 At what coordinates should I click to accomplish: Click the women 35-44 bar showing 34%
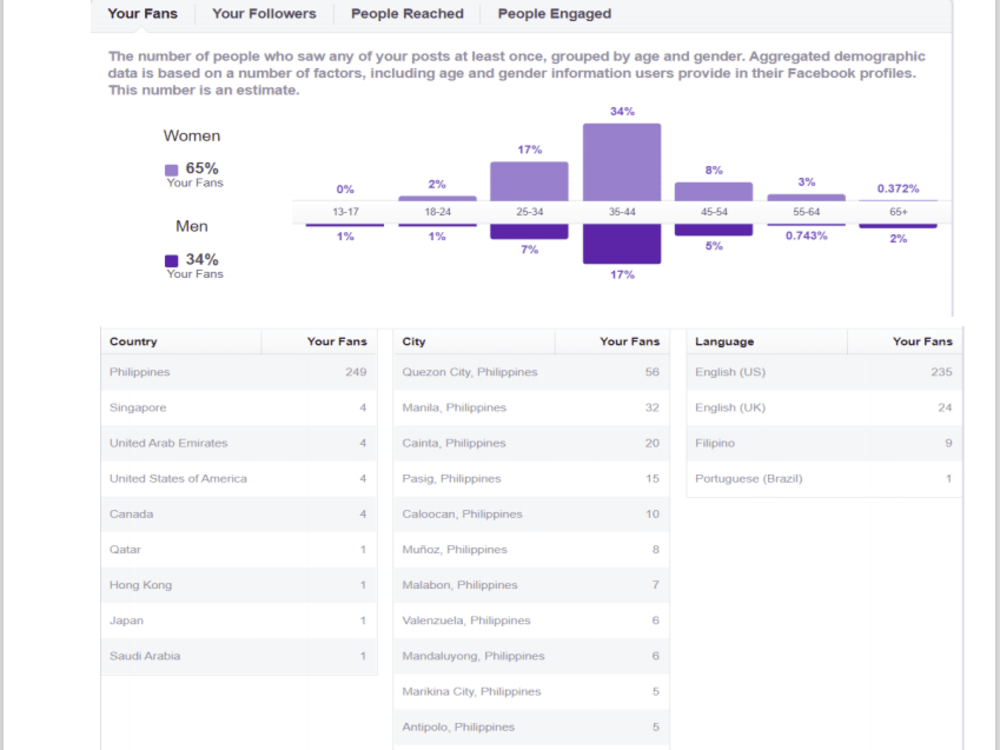[x=622, y=162]
